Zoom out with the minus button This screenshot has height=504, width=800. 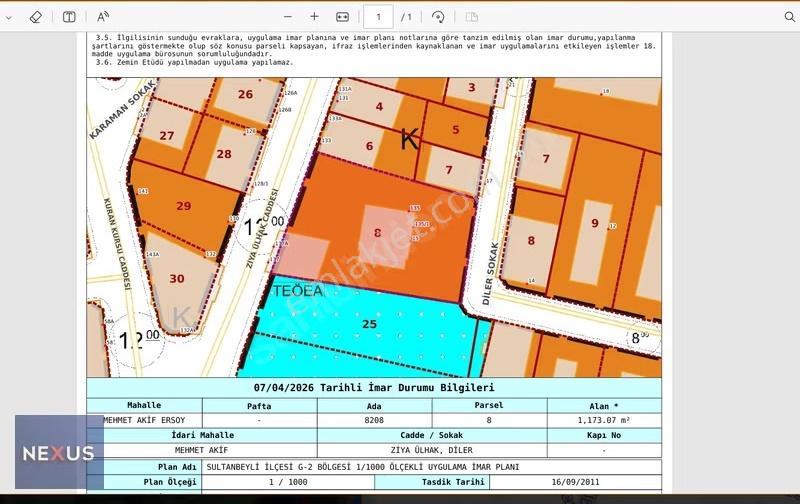click(288, 17)
